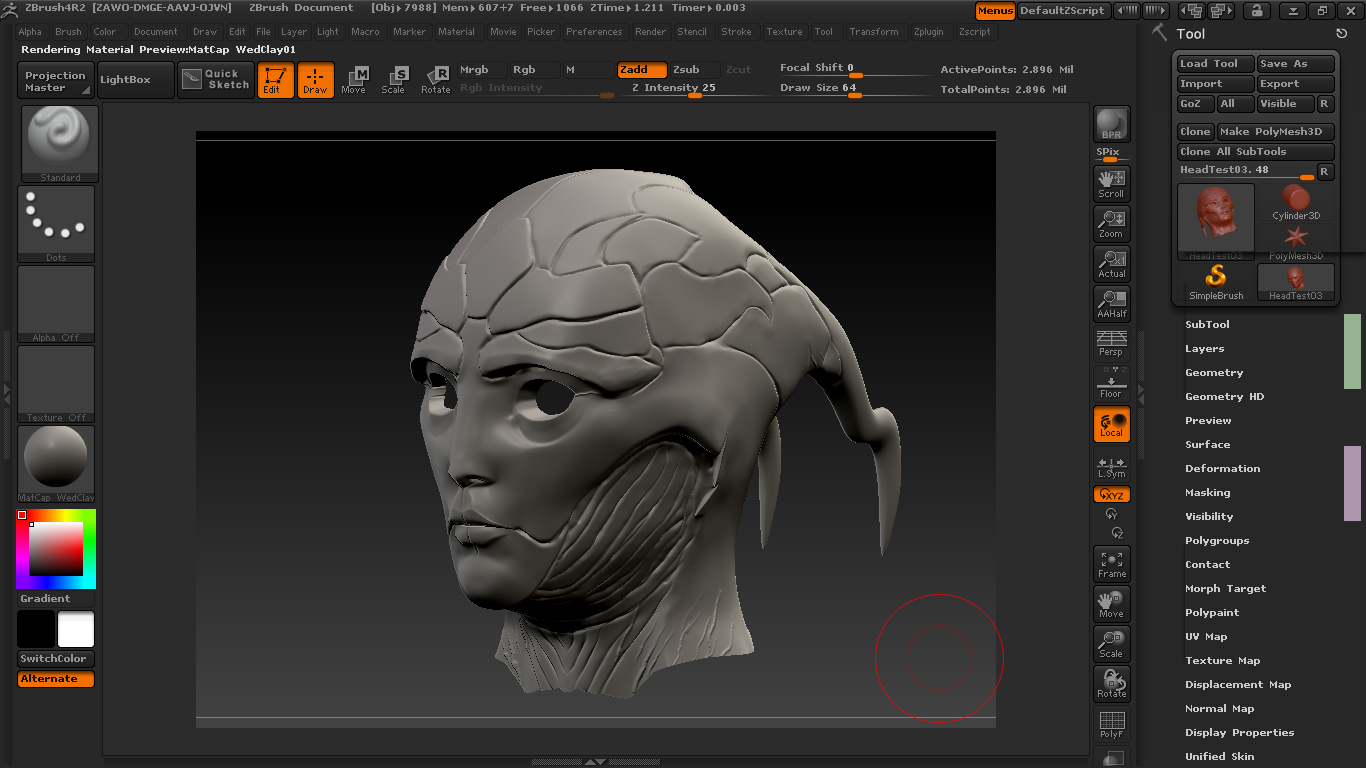
Task: Select the Scroll canvas tool
Action: pos(1111,183)
